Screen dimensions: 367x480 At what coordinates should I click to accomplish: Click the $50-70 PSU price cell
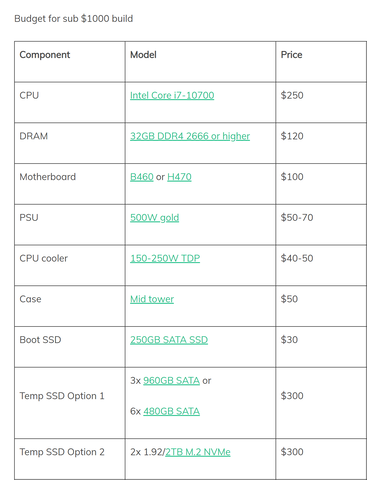tap(321, 225)
